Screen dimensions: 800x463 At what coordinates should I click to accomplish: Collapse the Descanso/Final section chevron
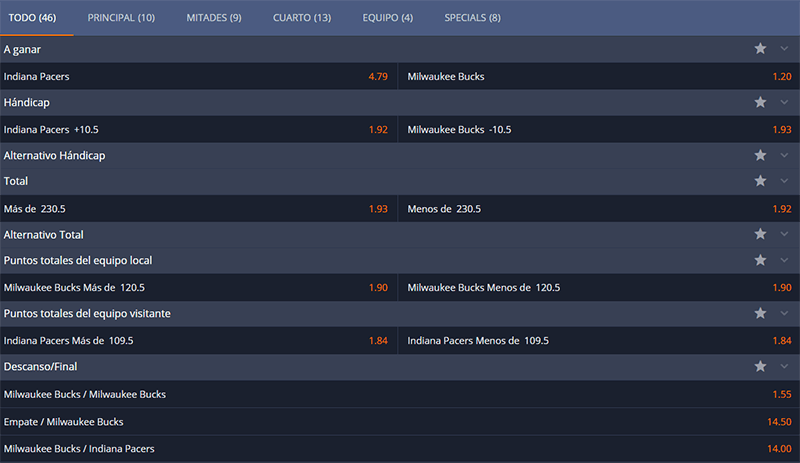tap(784, 366)
